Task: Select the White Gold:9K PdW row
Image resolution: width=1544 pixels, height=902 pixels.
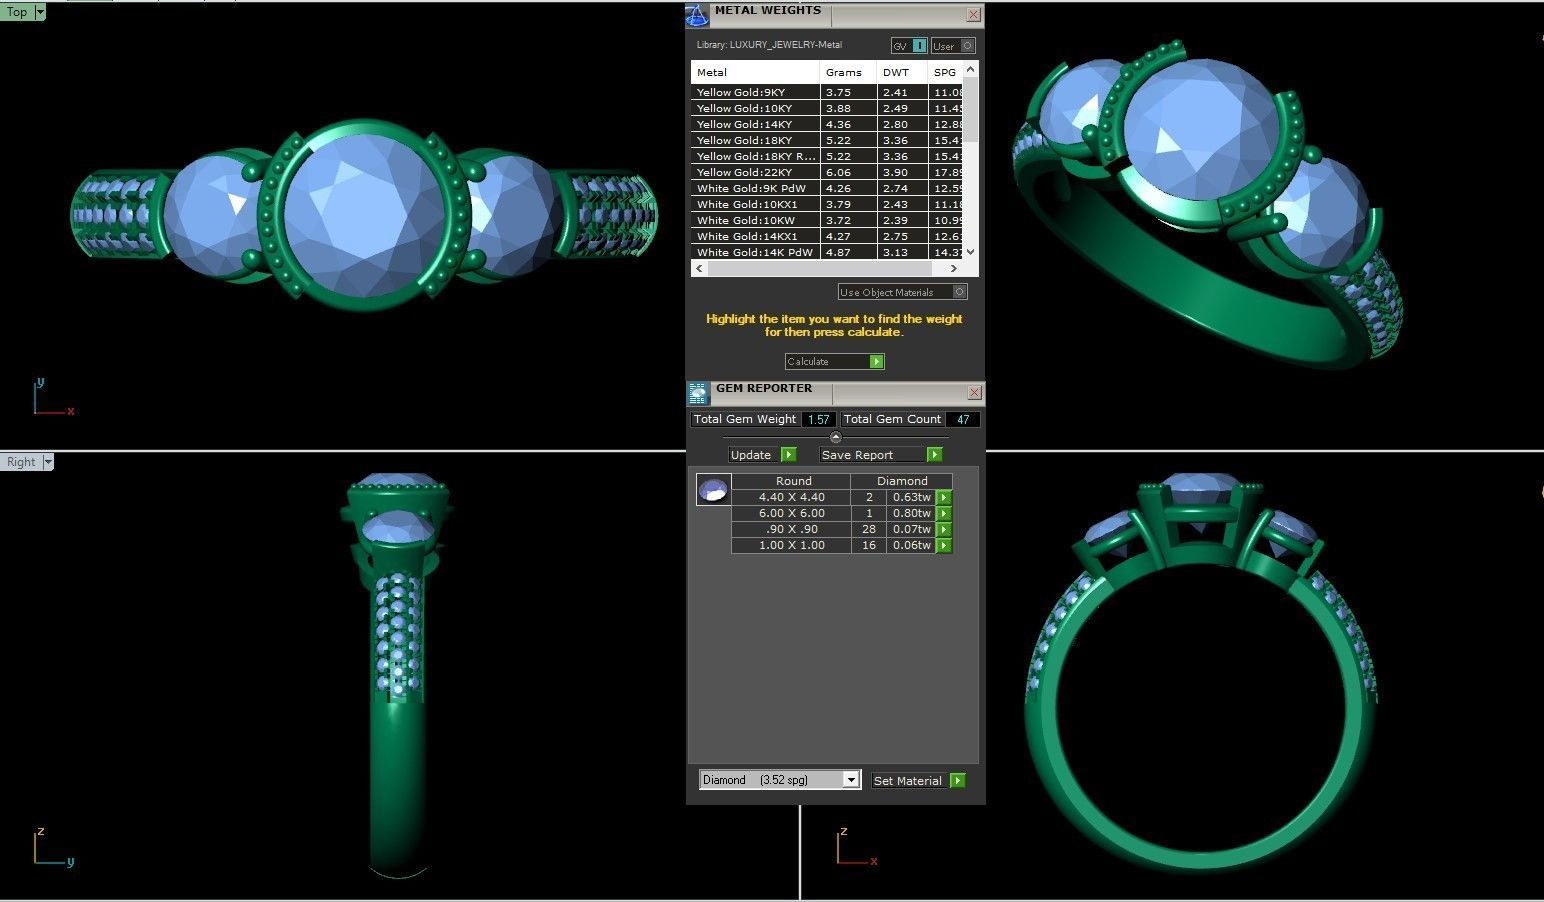Action: (827, 188)
